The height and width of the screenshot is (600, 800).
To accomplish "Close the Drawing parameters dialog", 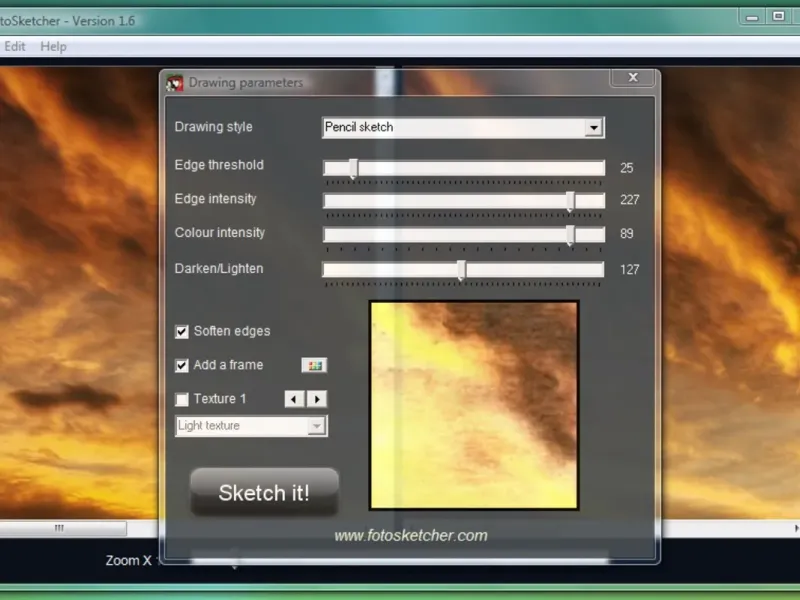I will coord(633,78).
